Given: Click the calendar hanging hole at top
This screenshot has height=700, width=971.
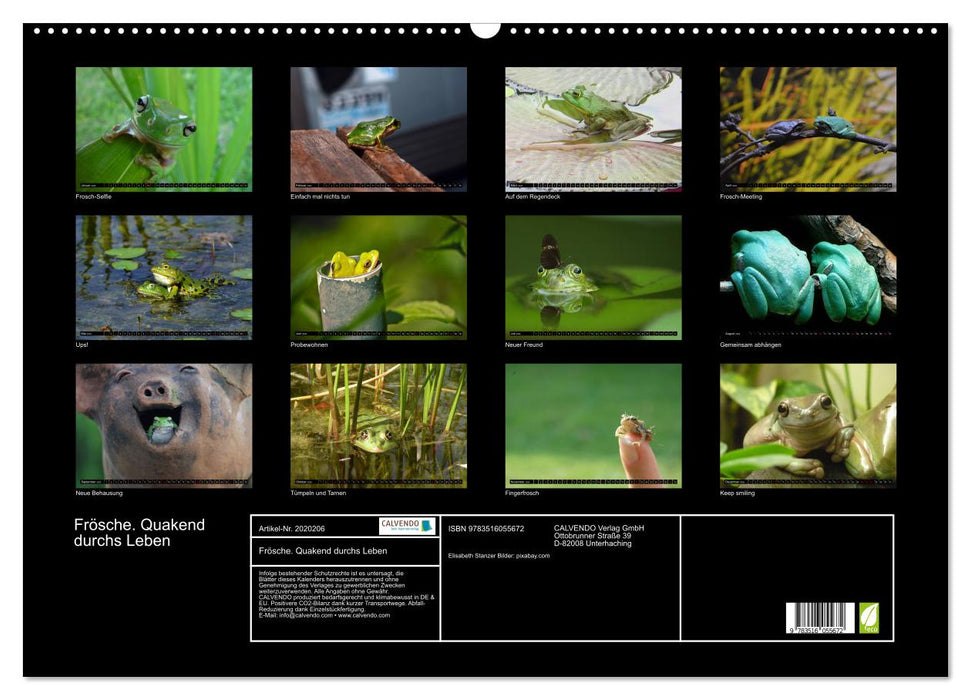Looking at the screenshot, I should tap(485, 28).
